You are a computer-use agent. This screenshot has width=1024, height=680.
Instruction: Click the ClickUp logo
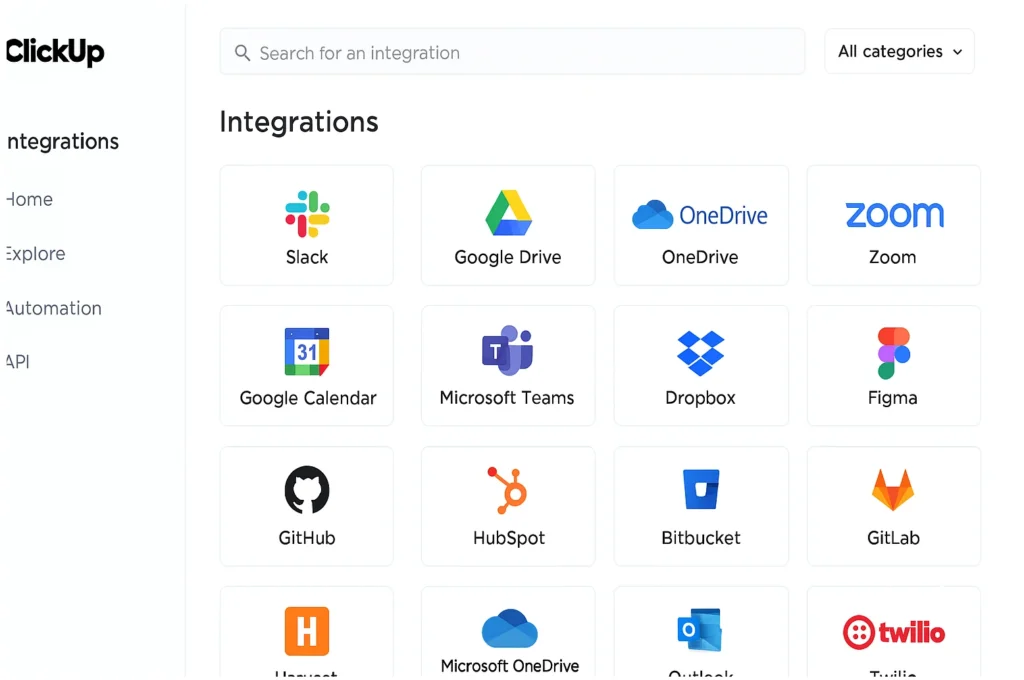click(55, 52)
